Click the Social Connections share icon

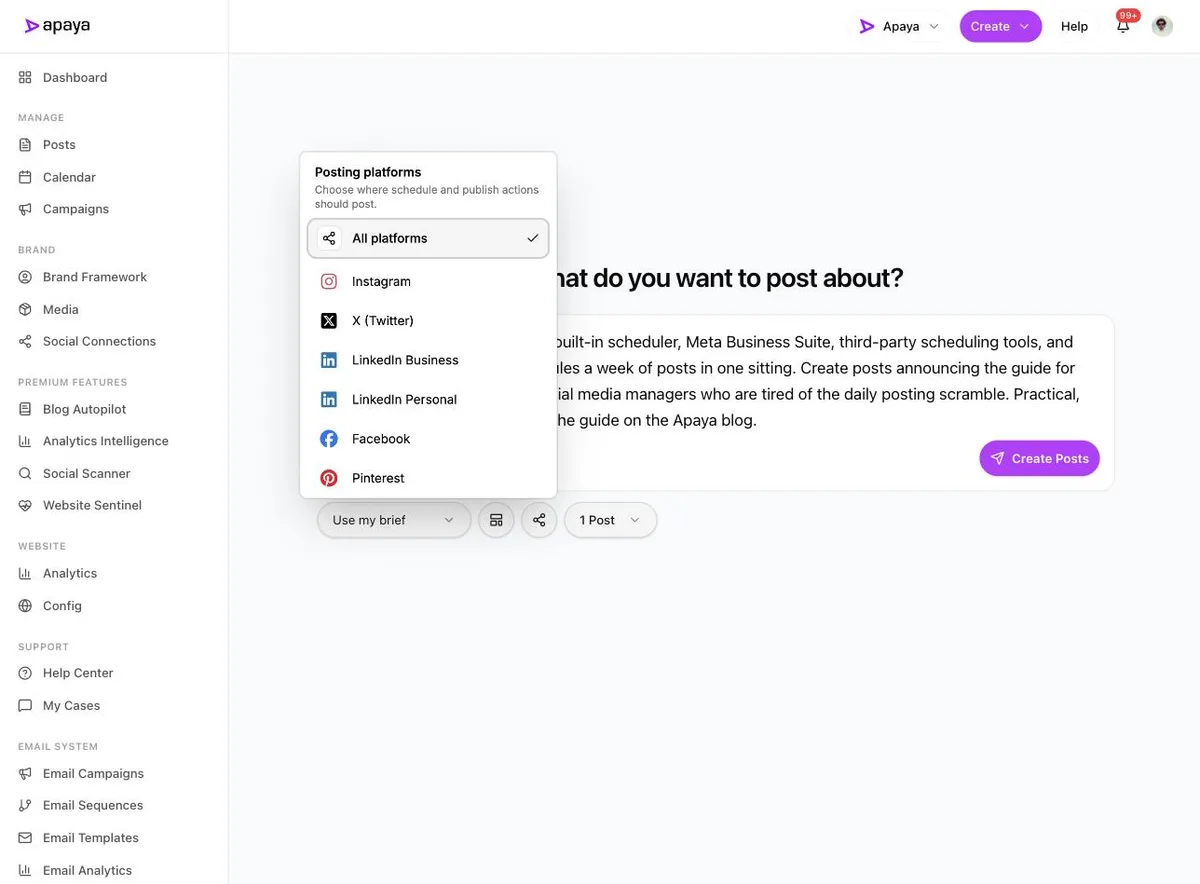tap(25, 342)
